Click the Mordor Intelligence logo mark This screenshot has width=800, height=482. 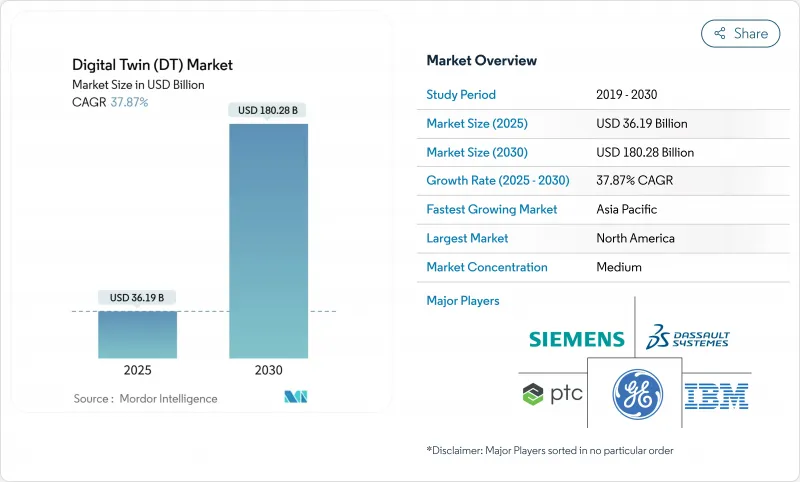(295, 398)
